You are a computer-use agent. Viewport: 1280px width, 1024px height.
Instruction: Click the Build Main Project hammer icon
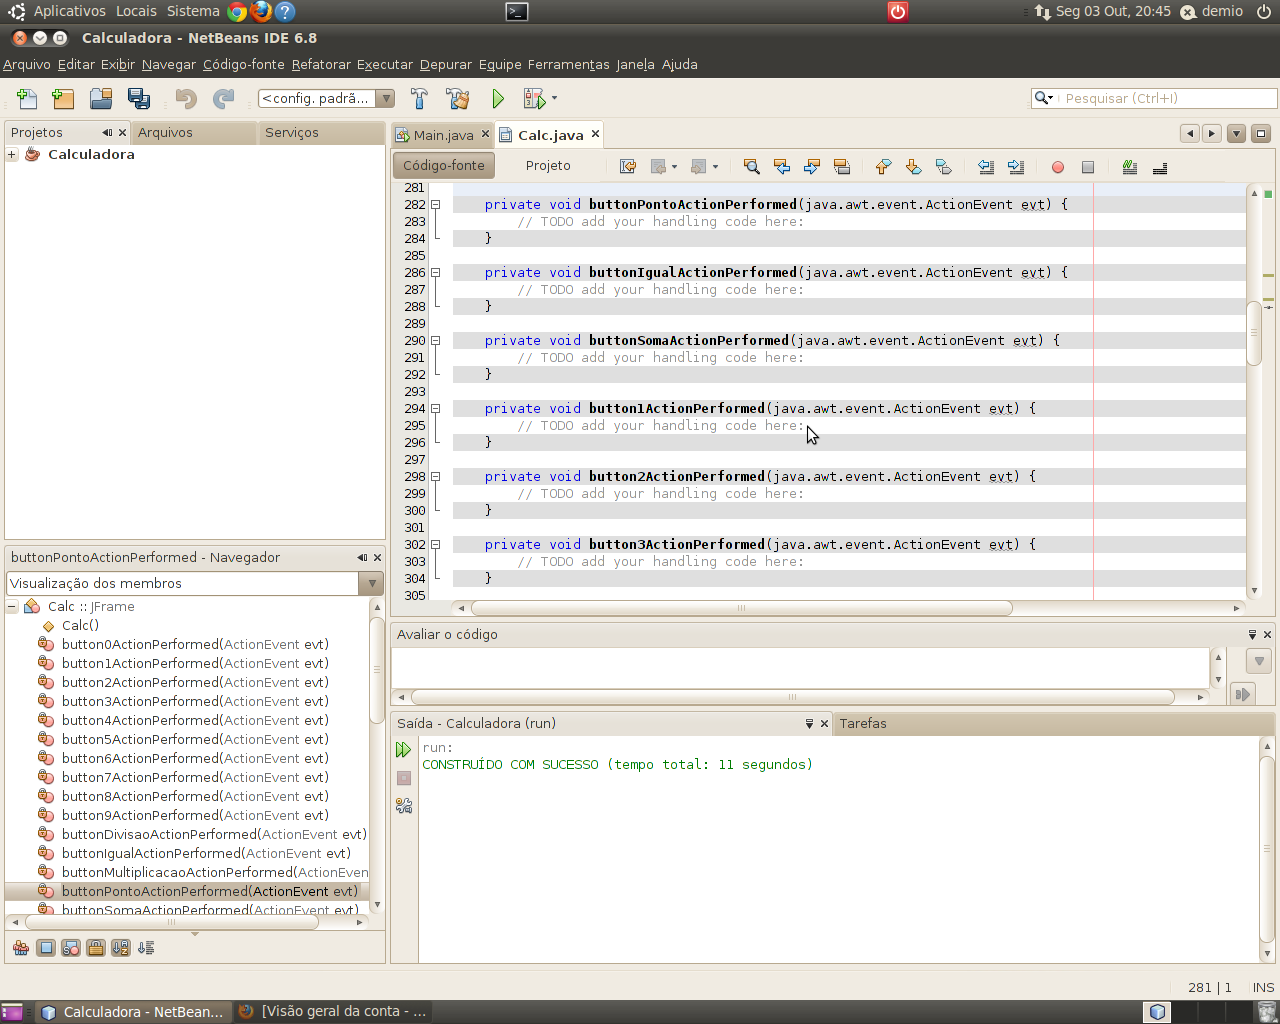tap(419, 98)
